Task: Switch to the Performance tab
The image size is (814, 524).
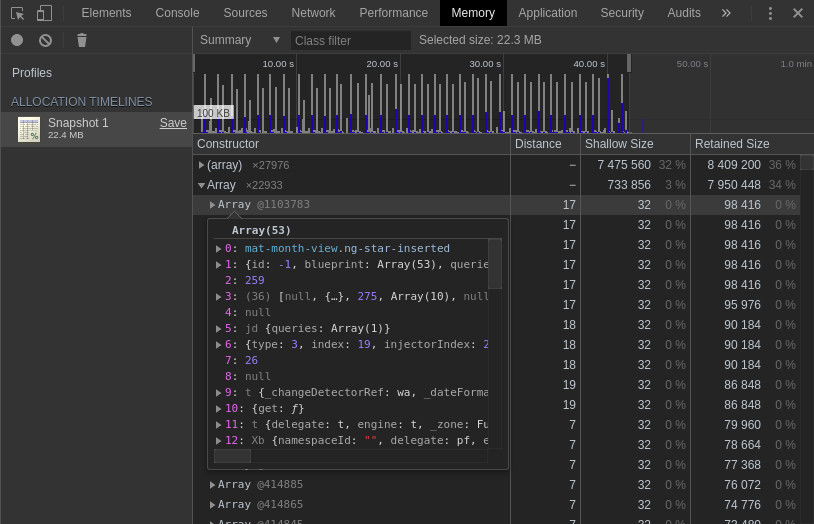Action: point(393,13)
